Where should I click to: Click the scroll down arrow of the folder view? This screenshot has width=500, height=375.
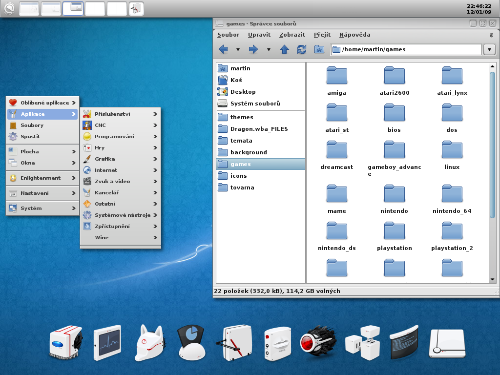pyautogui.click(x=492, y=280)
